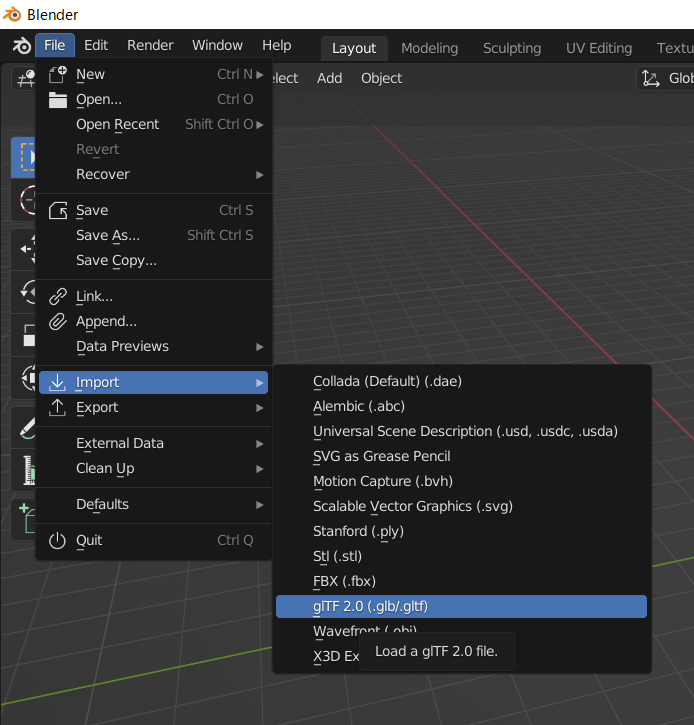Import Stl (.stl) file
The width and height of the screenshot is (694, 725).
[x=461, y=556]
